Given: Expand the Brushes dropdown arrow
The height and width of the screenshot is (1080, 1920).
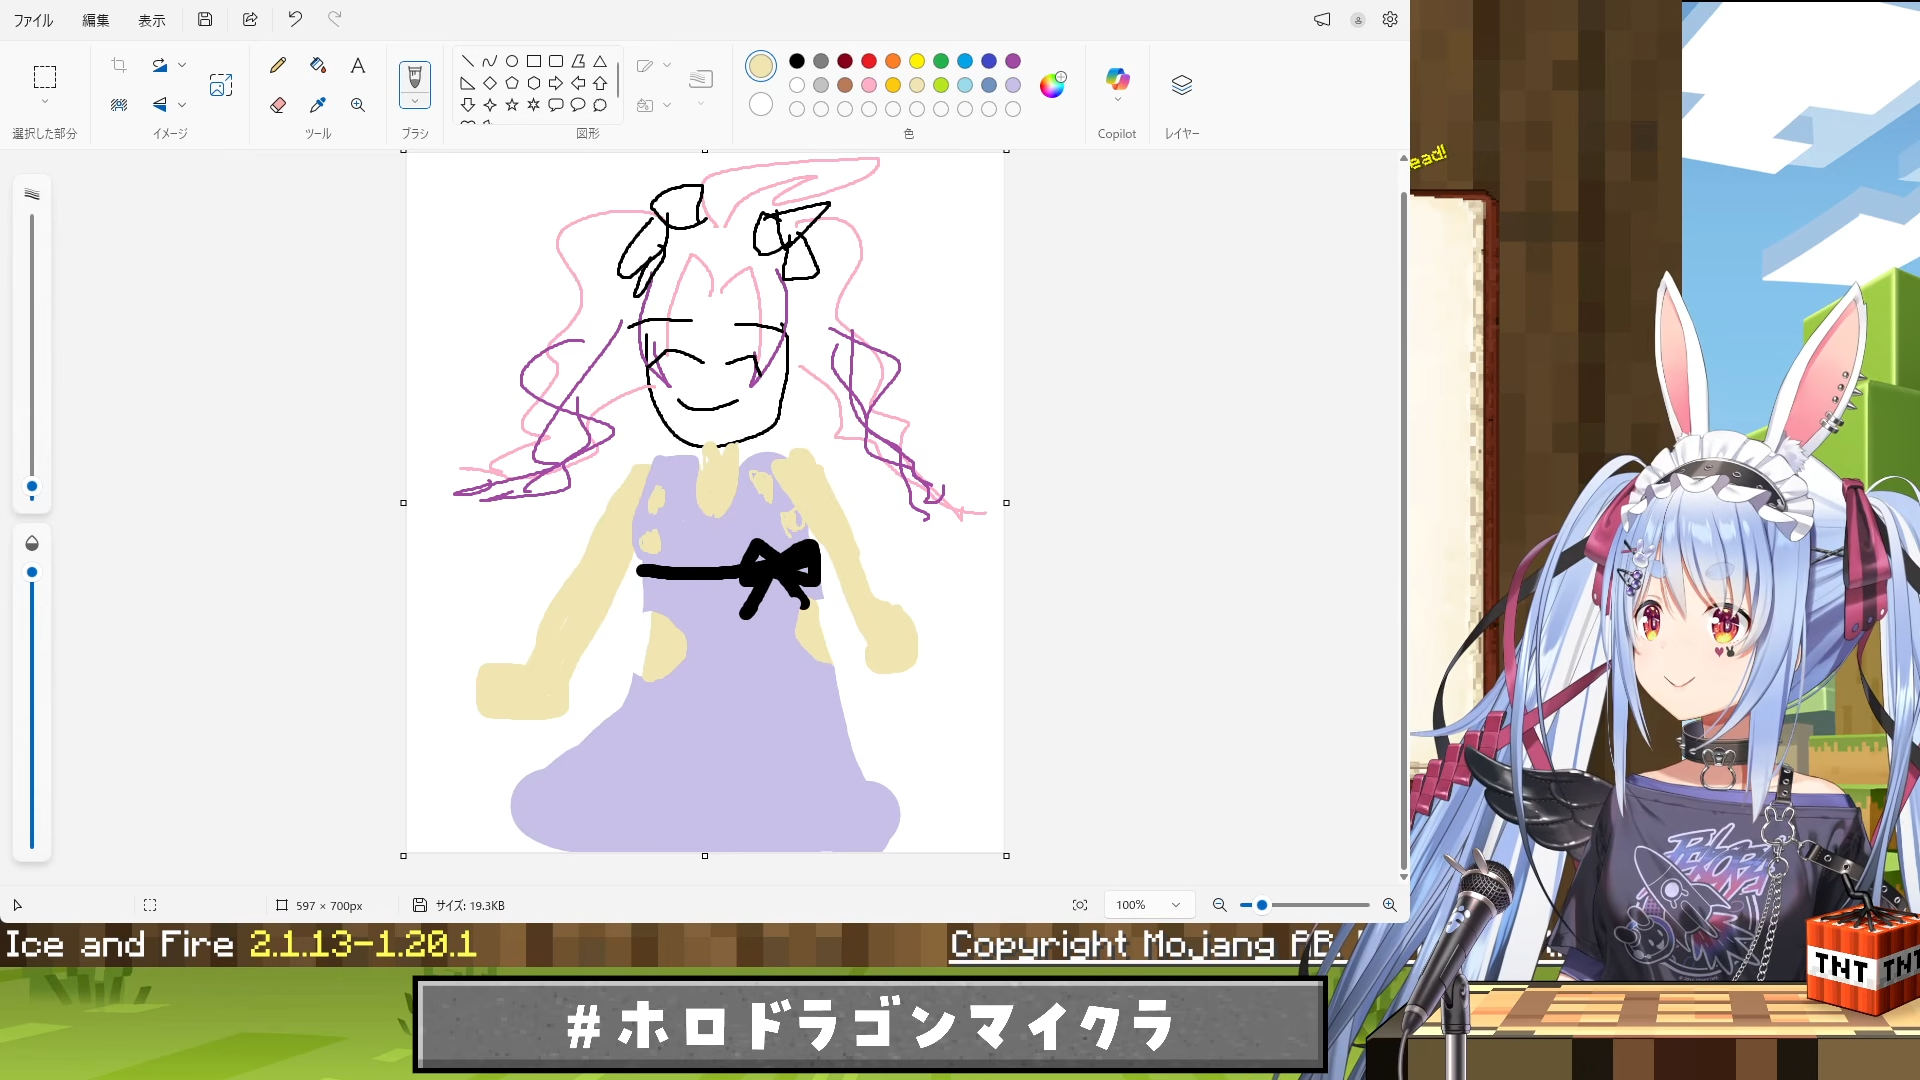Looking at the screenshot, I should pos(415,101).
